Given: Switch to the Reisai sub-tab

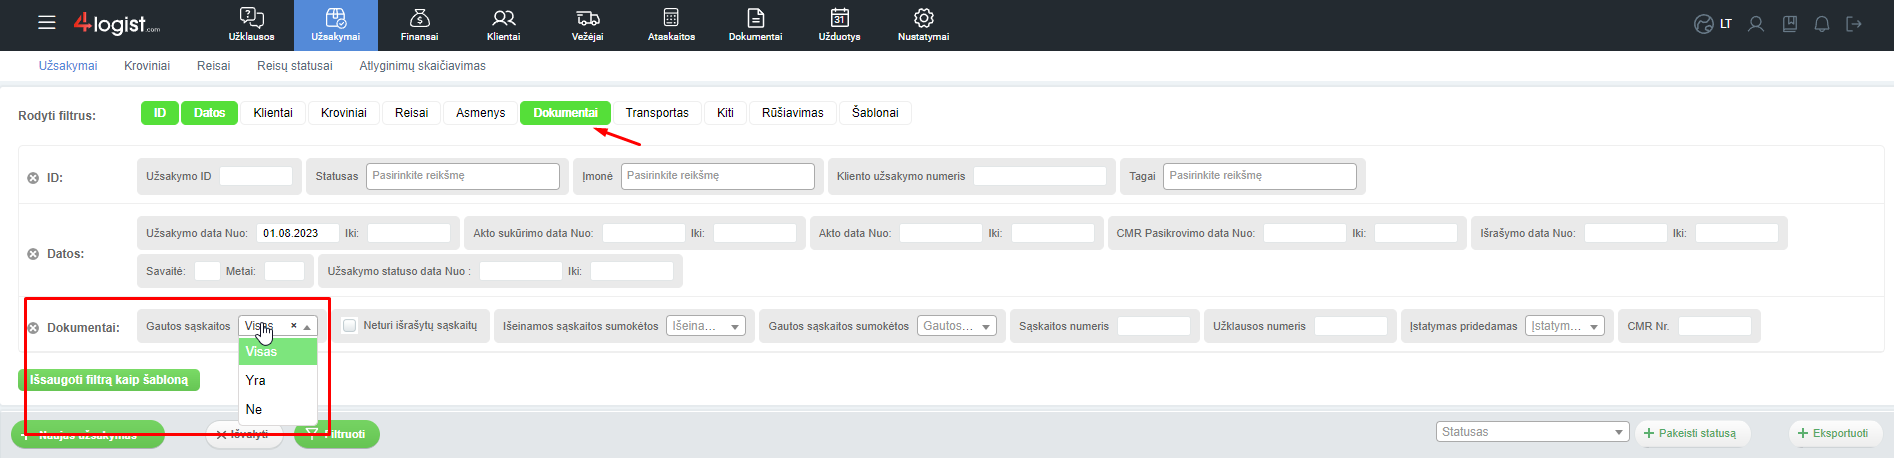Looking at the screenshot, I should click(213, 66).
